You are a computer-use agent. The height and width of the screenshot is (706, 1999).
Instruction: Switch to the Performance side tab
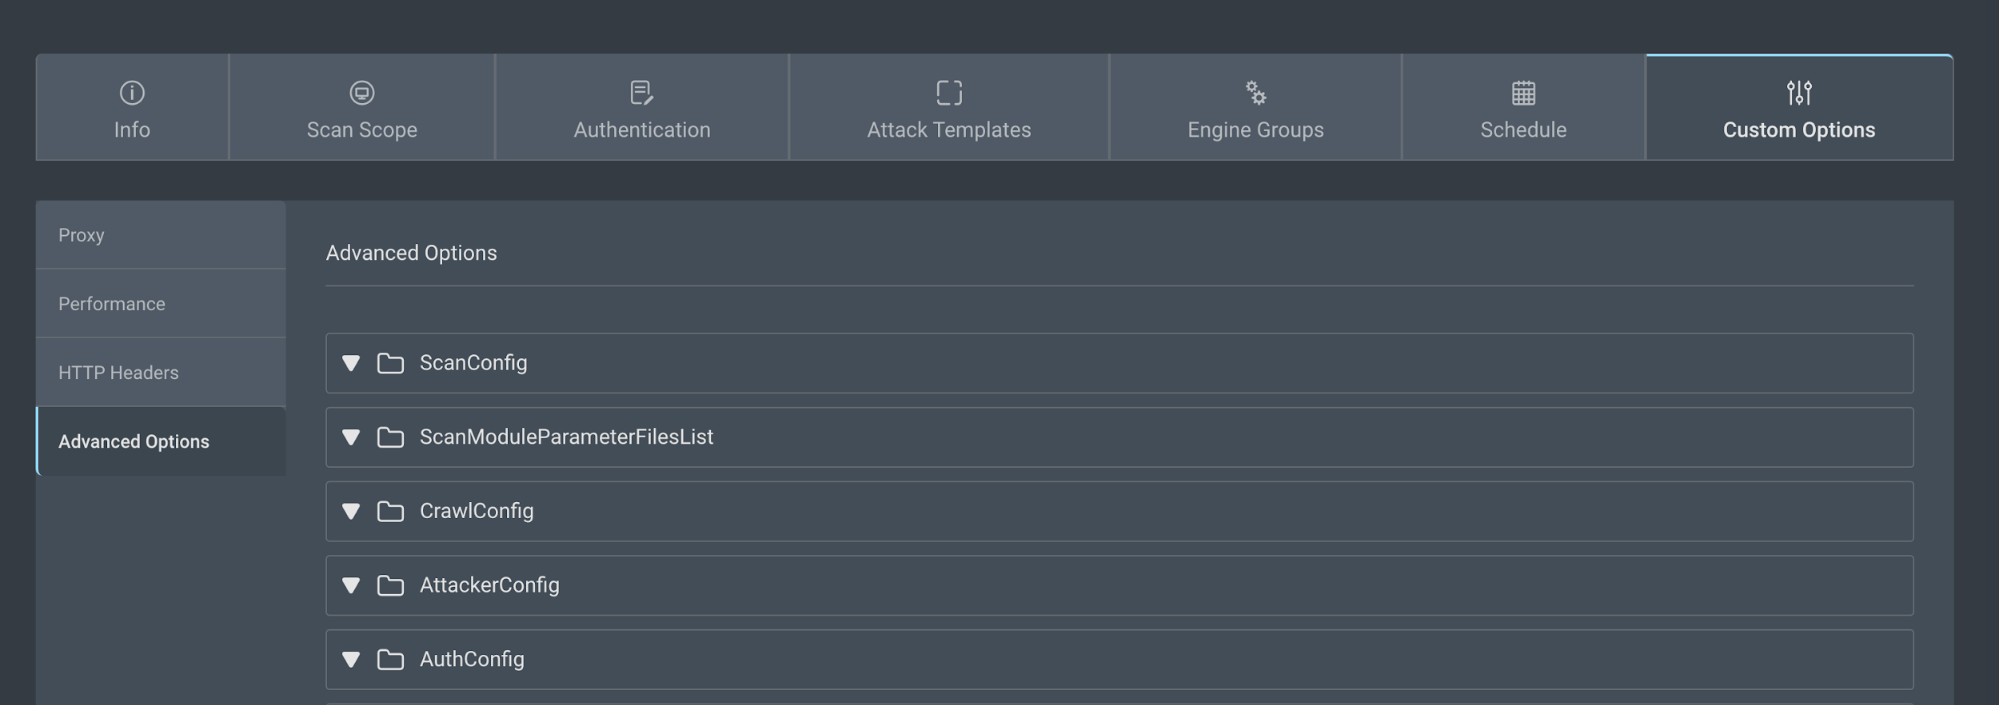(112, 304)
